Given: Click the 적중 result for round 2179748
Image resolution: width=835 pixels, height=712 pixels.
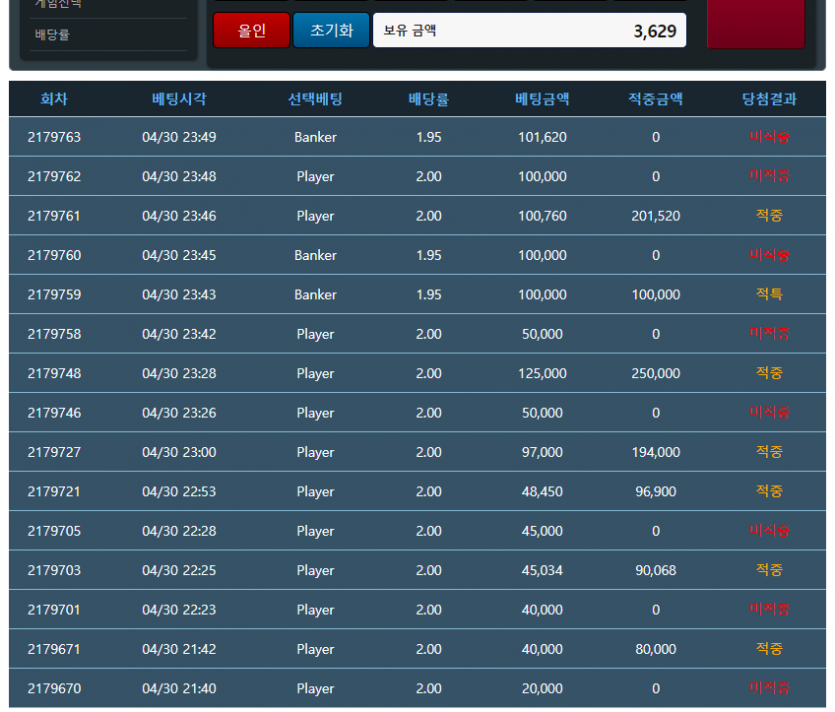Looking at the screenshot, I should [769, 374].
